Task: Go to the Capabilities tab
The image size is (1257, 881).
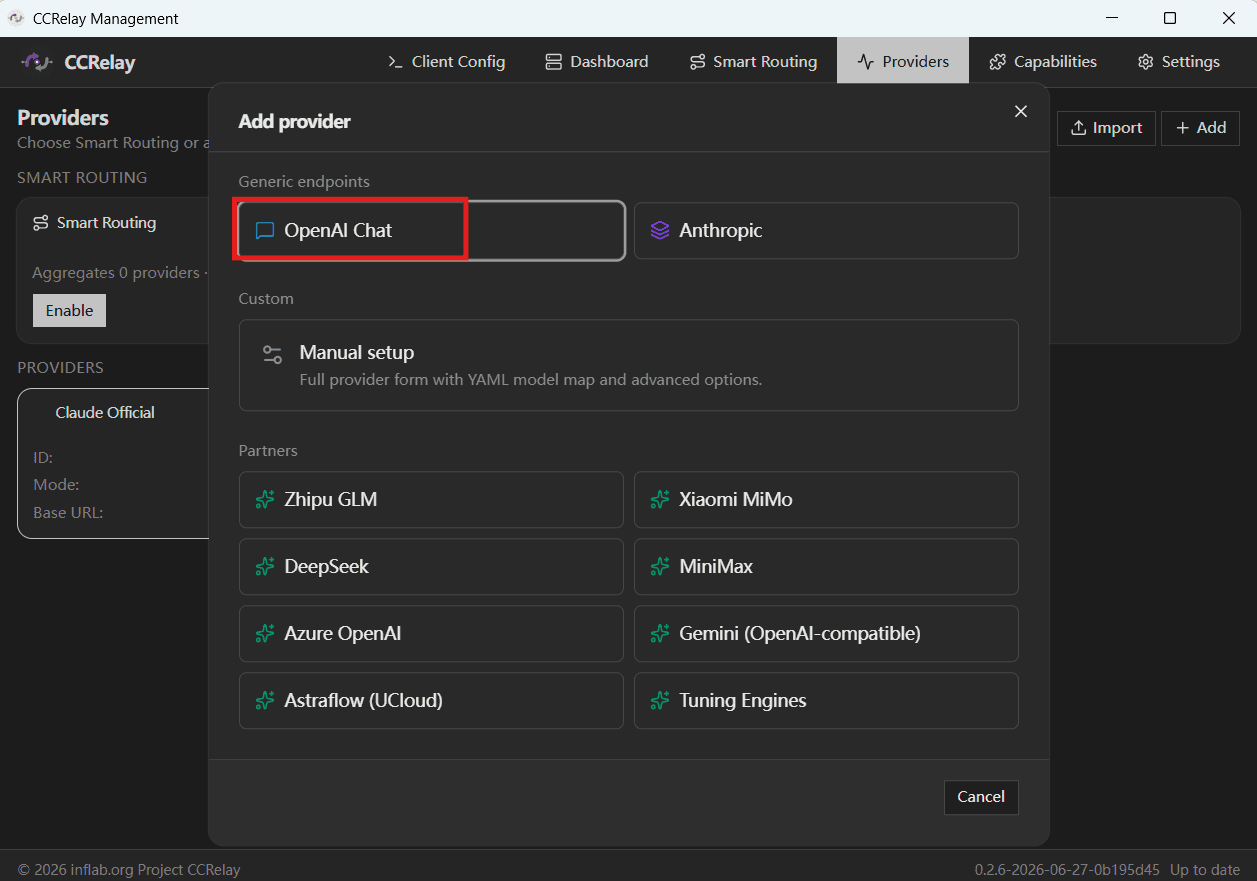Action: 1043,61
